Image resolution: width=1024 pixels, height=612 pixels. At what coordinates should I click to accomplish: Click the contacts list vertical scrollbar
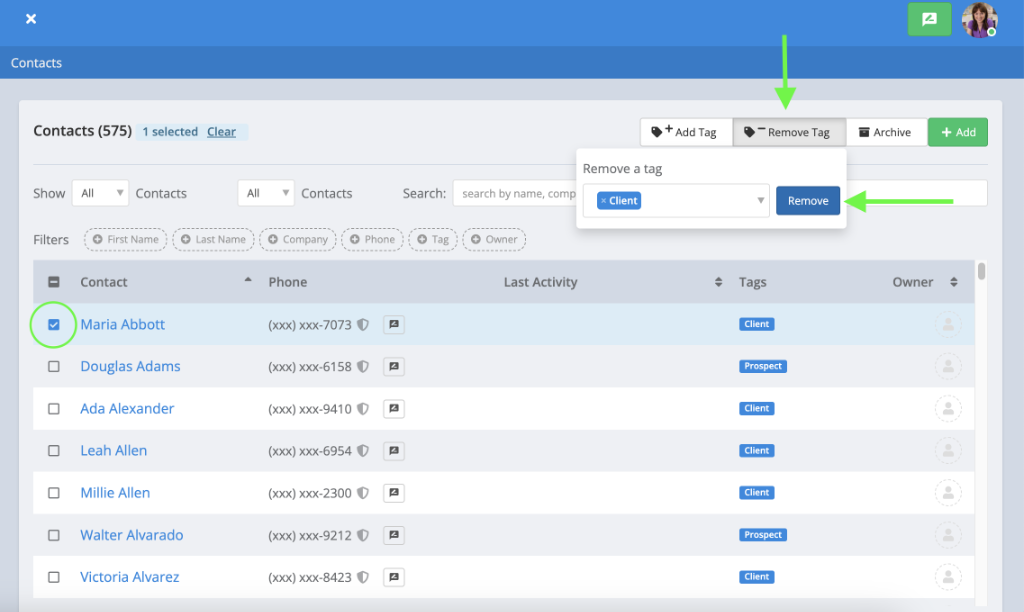point(981,271)
